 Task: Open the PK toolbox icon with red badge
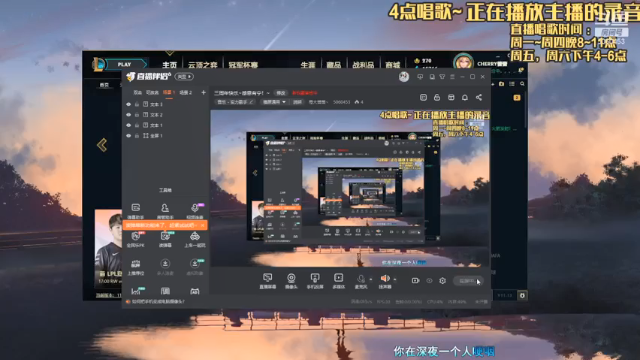(x=136, y=239)
